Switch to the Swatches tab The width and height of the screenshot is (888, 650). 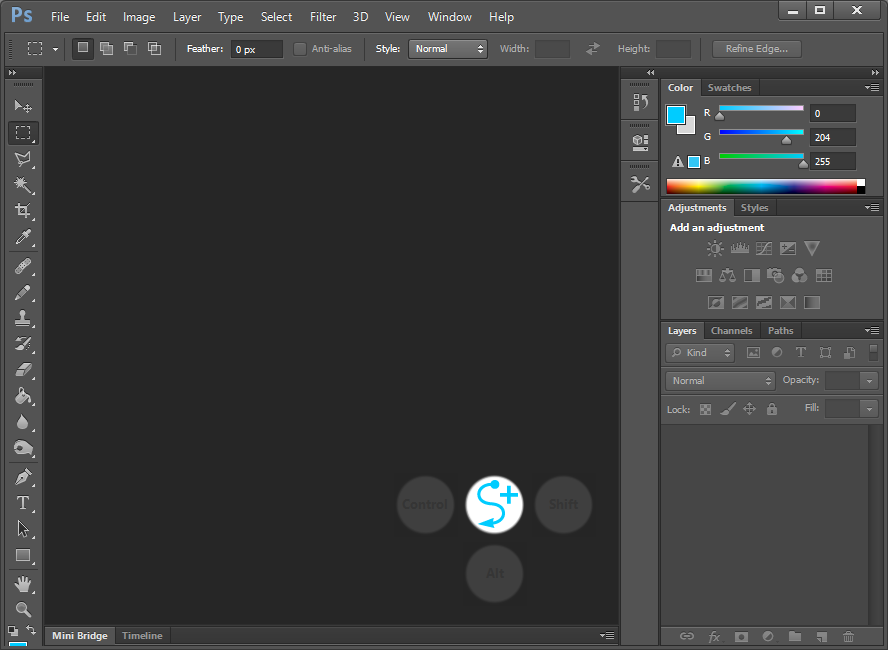[x=729, y=88]
